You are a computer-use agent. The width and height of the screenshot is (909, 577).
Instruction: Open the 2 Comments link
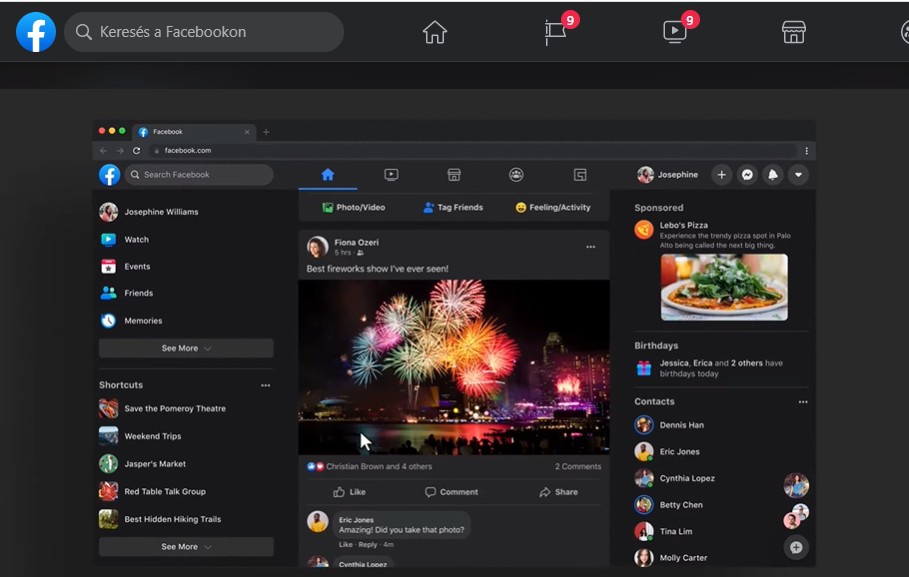point(578,466)
